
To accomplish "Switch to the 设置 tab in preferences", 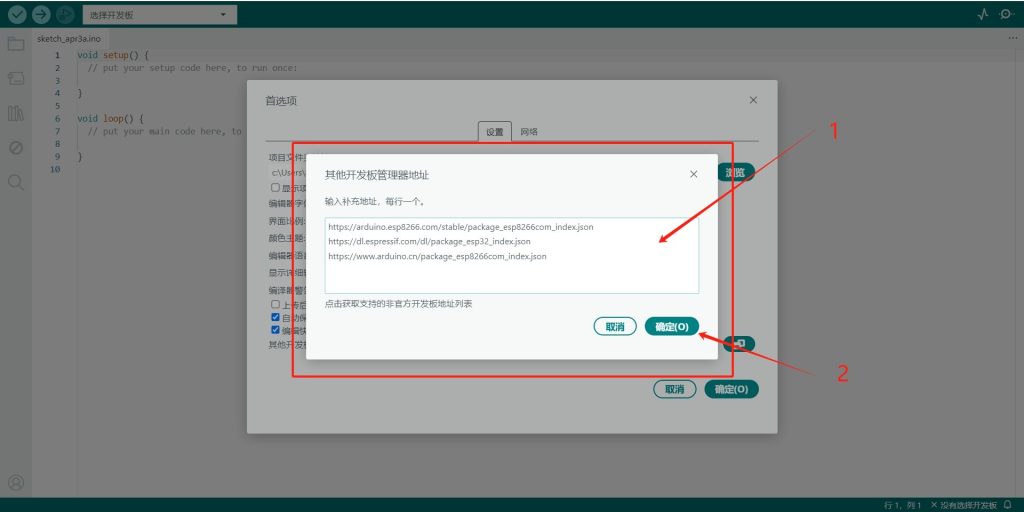I will (494, 131).
